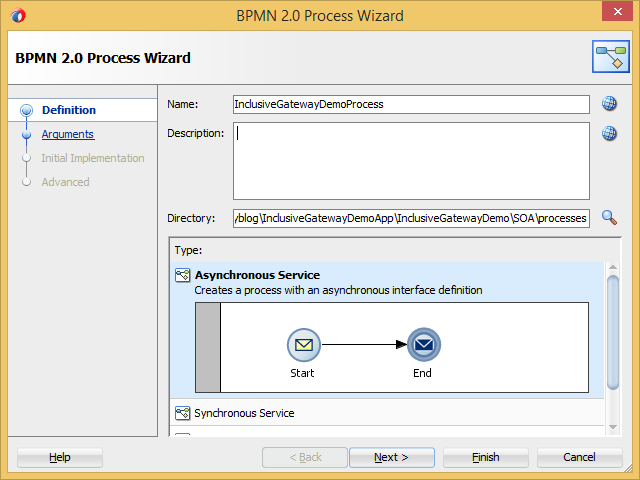This screenshot has width=640, height=480.
Task: Click the Directory path field
Action: (x=411, y=218)
